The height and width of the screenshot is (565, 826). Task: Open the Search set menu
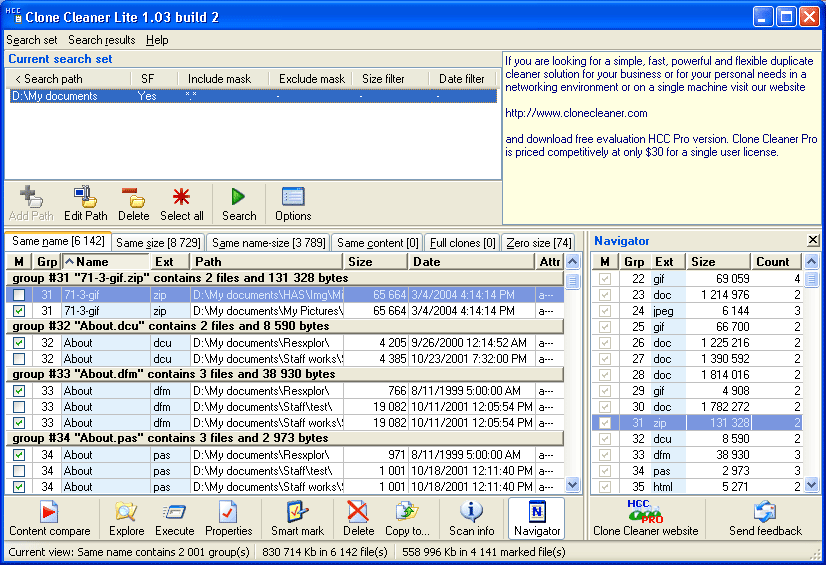click(x=32, y=40)
